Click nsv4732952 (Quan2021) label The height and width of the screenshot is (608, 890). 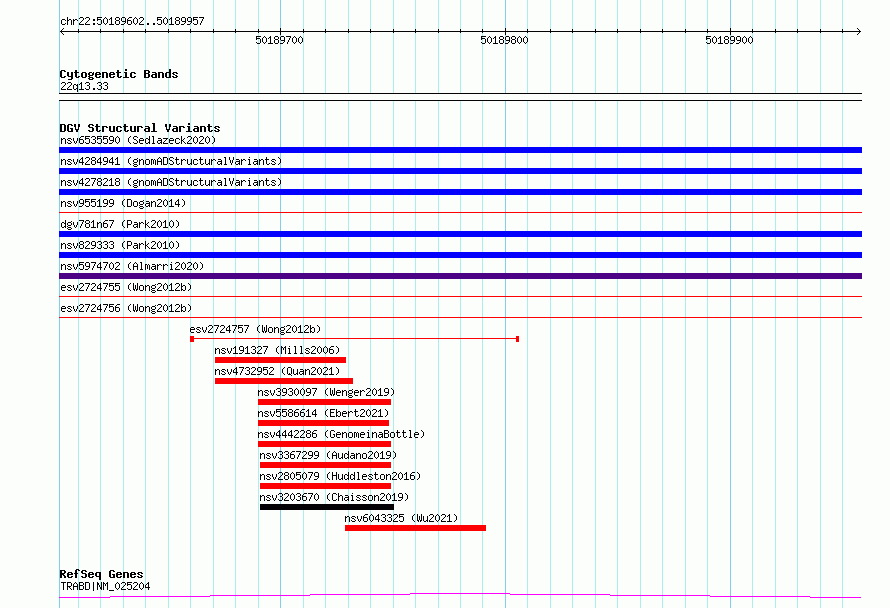point(277,371)
